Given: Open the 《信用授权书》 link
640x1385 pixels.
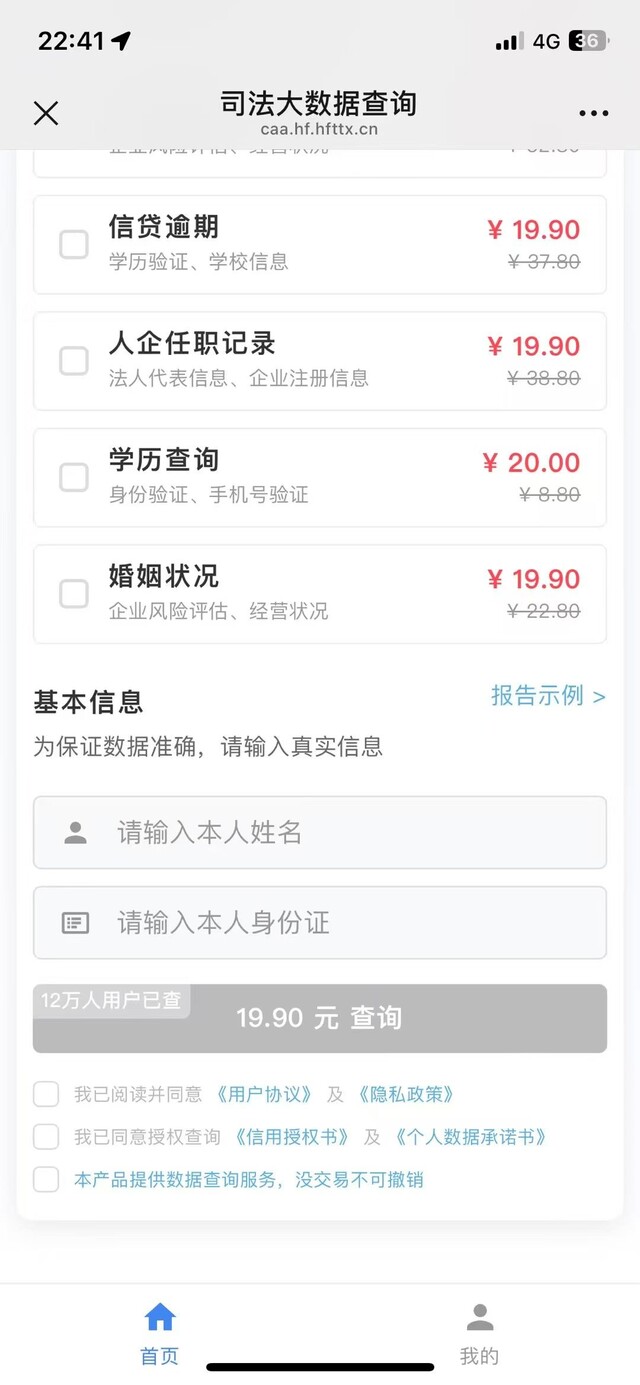Looking at the screenshot, I should (291, 1138).
